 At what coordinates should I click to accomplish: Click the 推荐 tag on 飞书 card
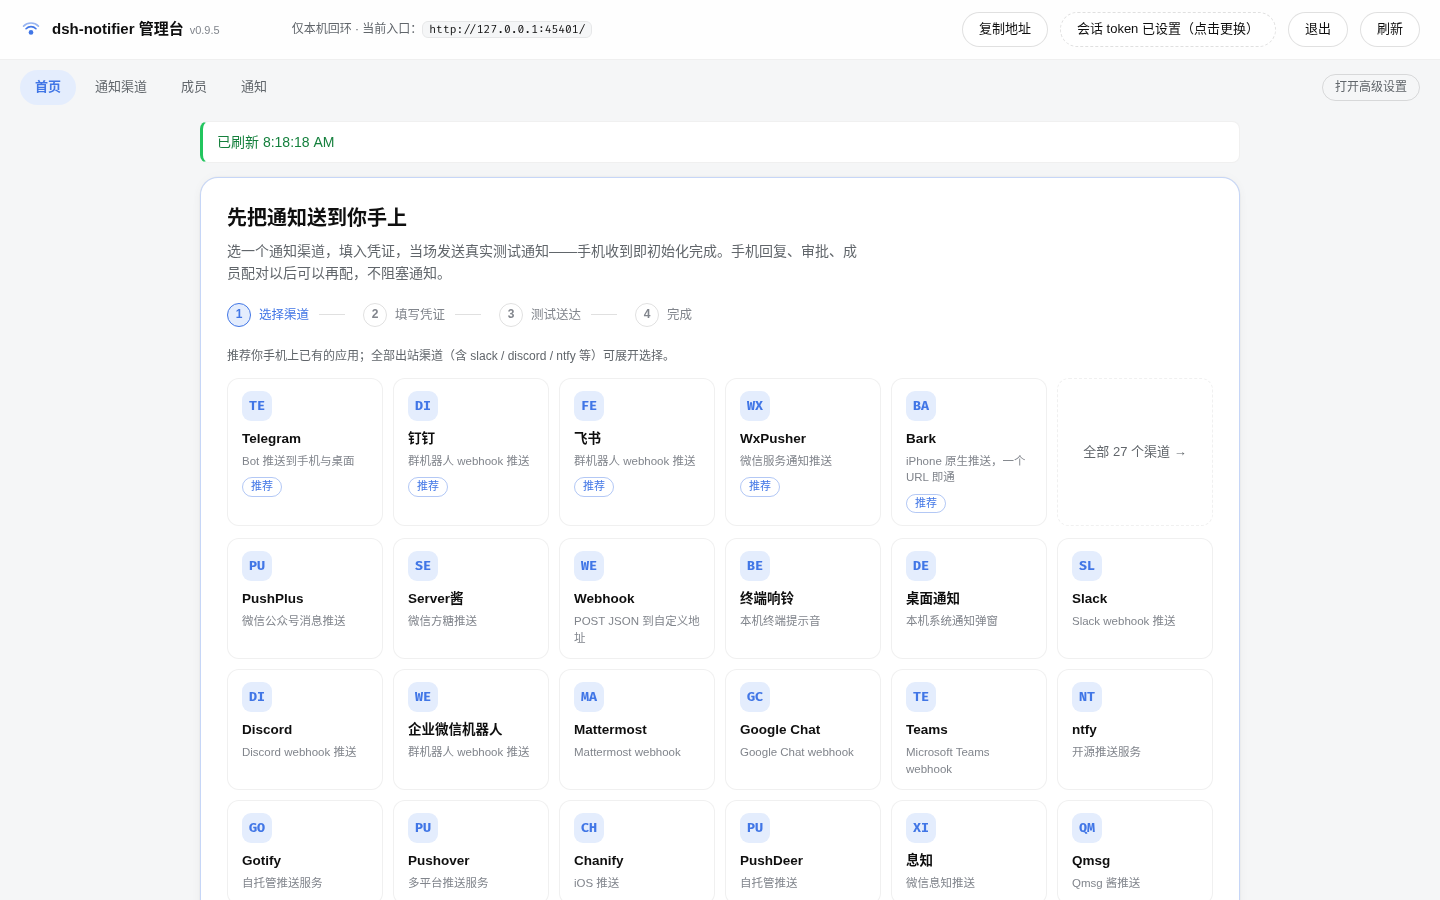tap(594, 487)
